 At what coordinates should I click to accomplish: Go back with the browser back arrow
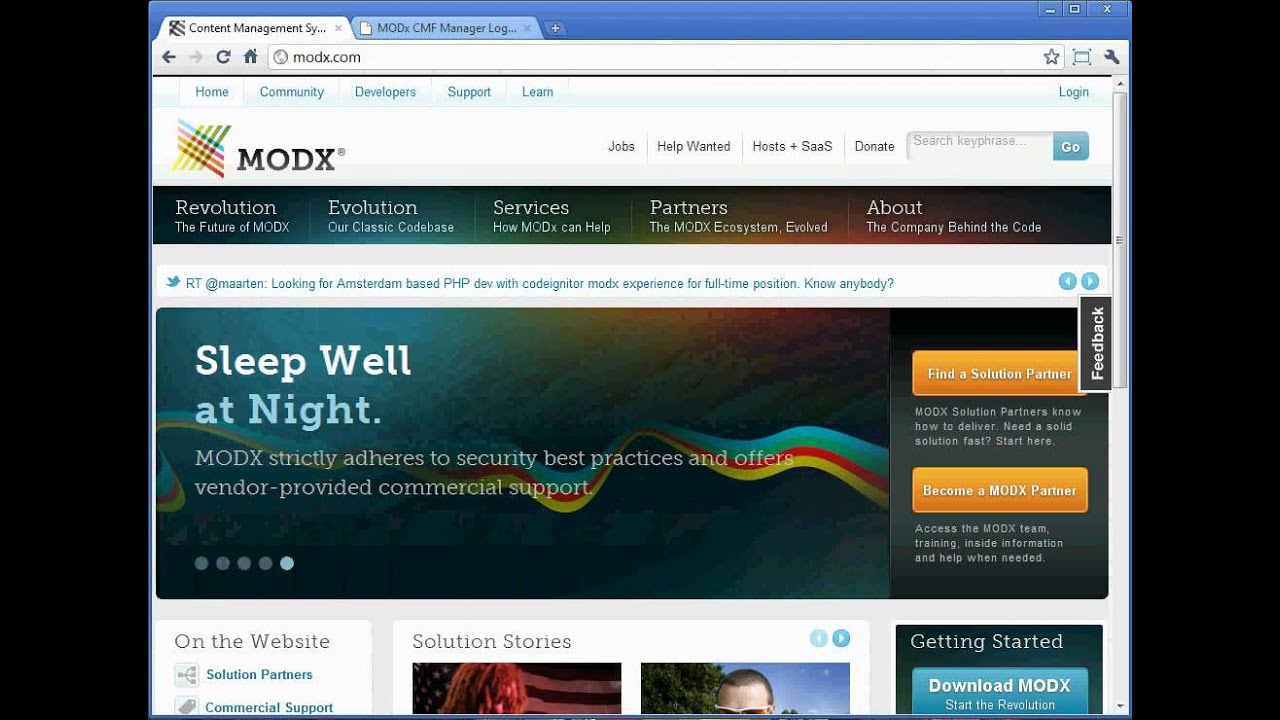(169, 57)
